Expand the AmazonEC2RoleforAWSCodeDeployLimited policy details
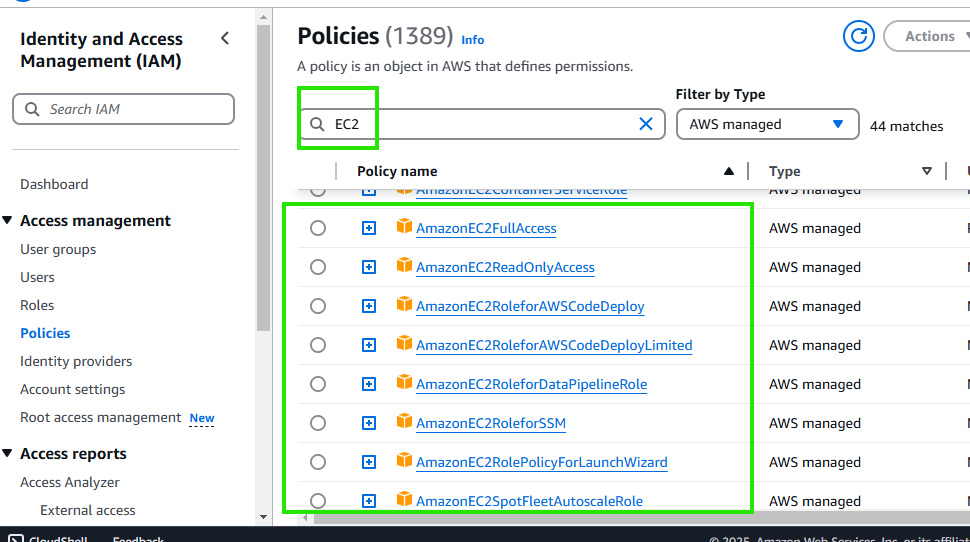The image size is (970, 542). (369, 345)
